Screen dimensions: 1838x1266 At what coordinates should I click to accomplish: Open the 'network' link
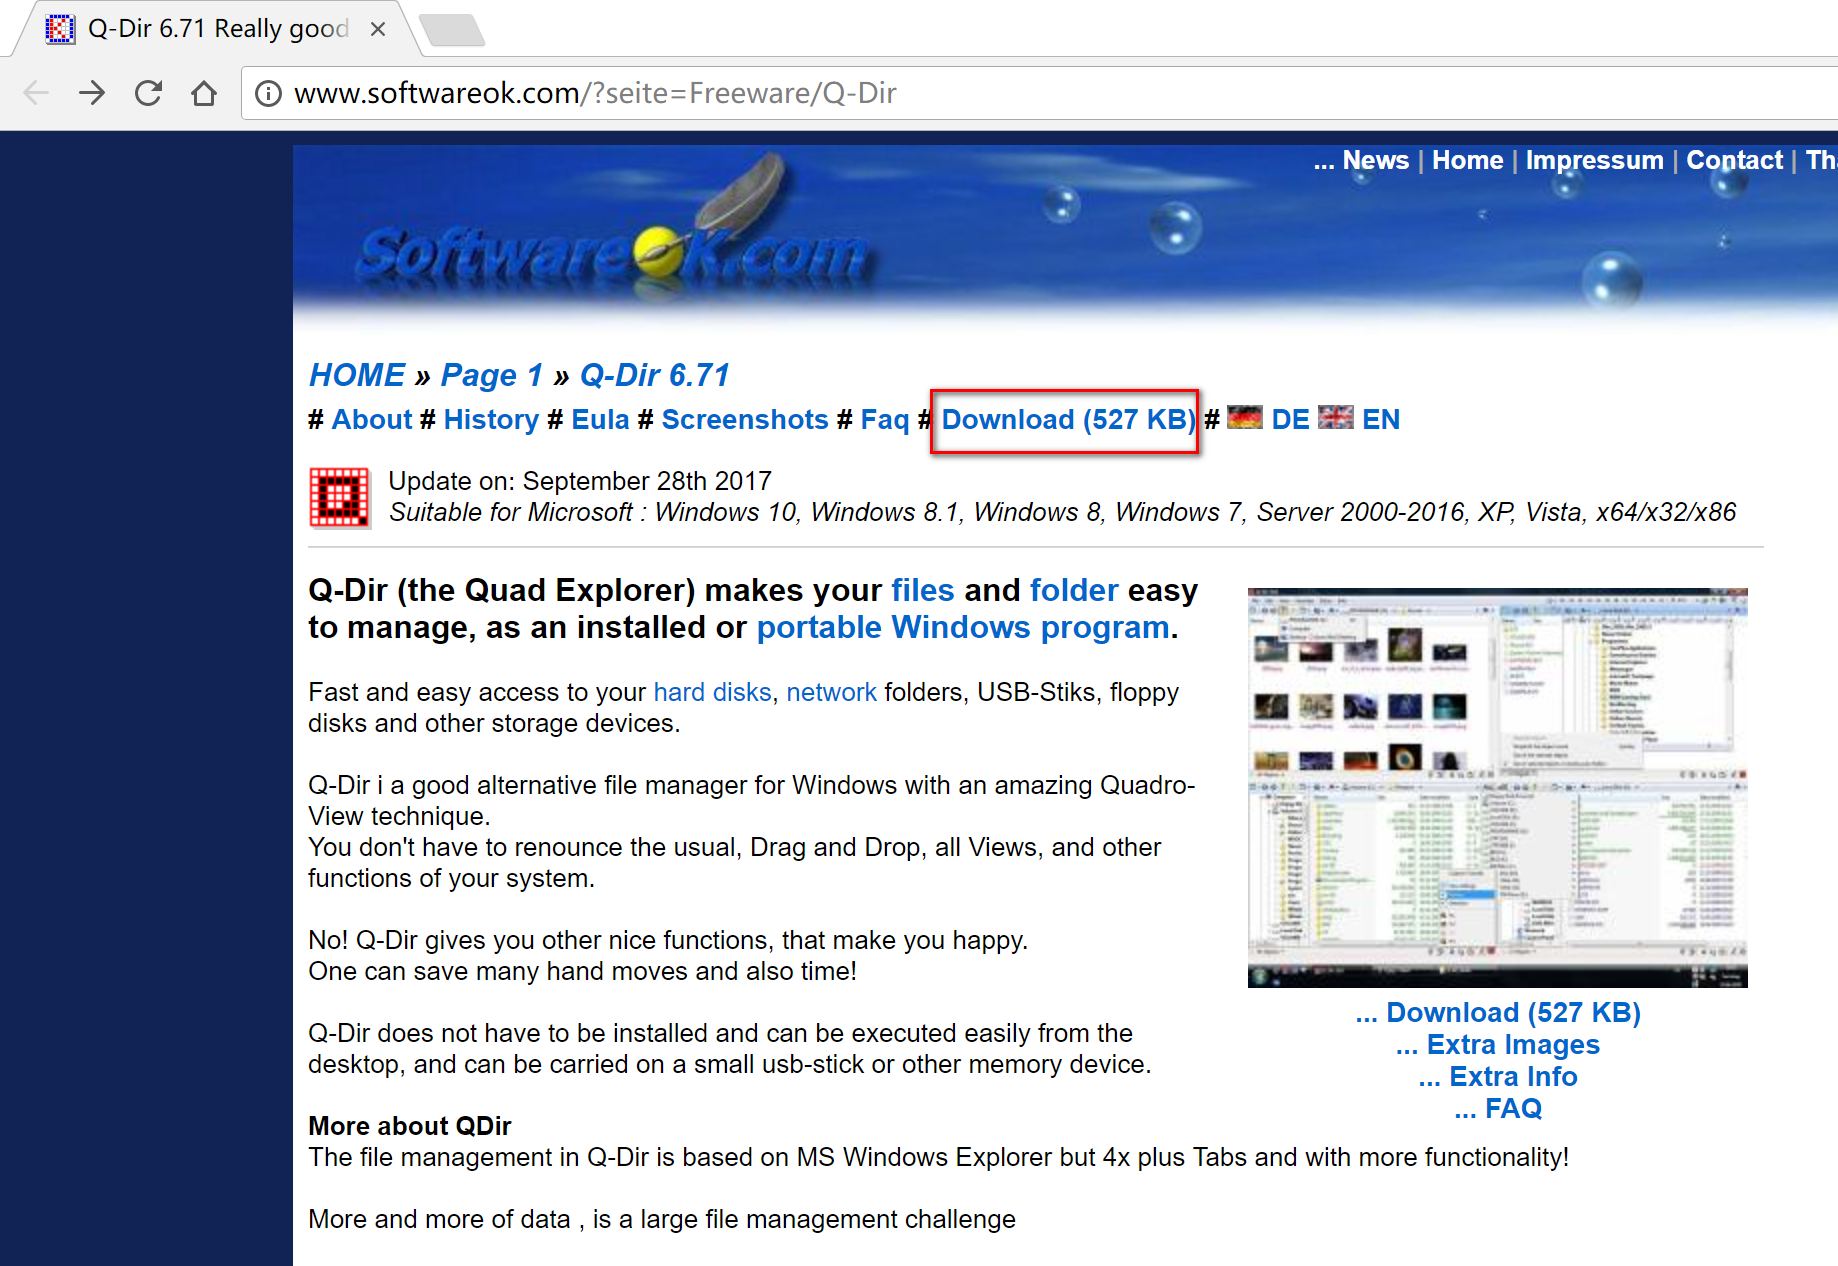pyautogui.click(x=831, y=692)
